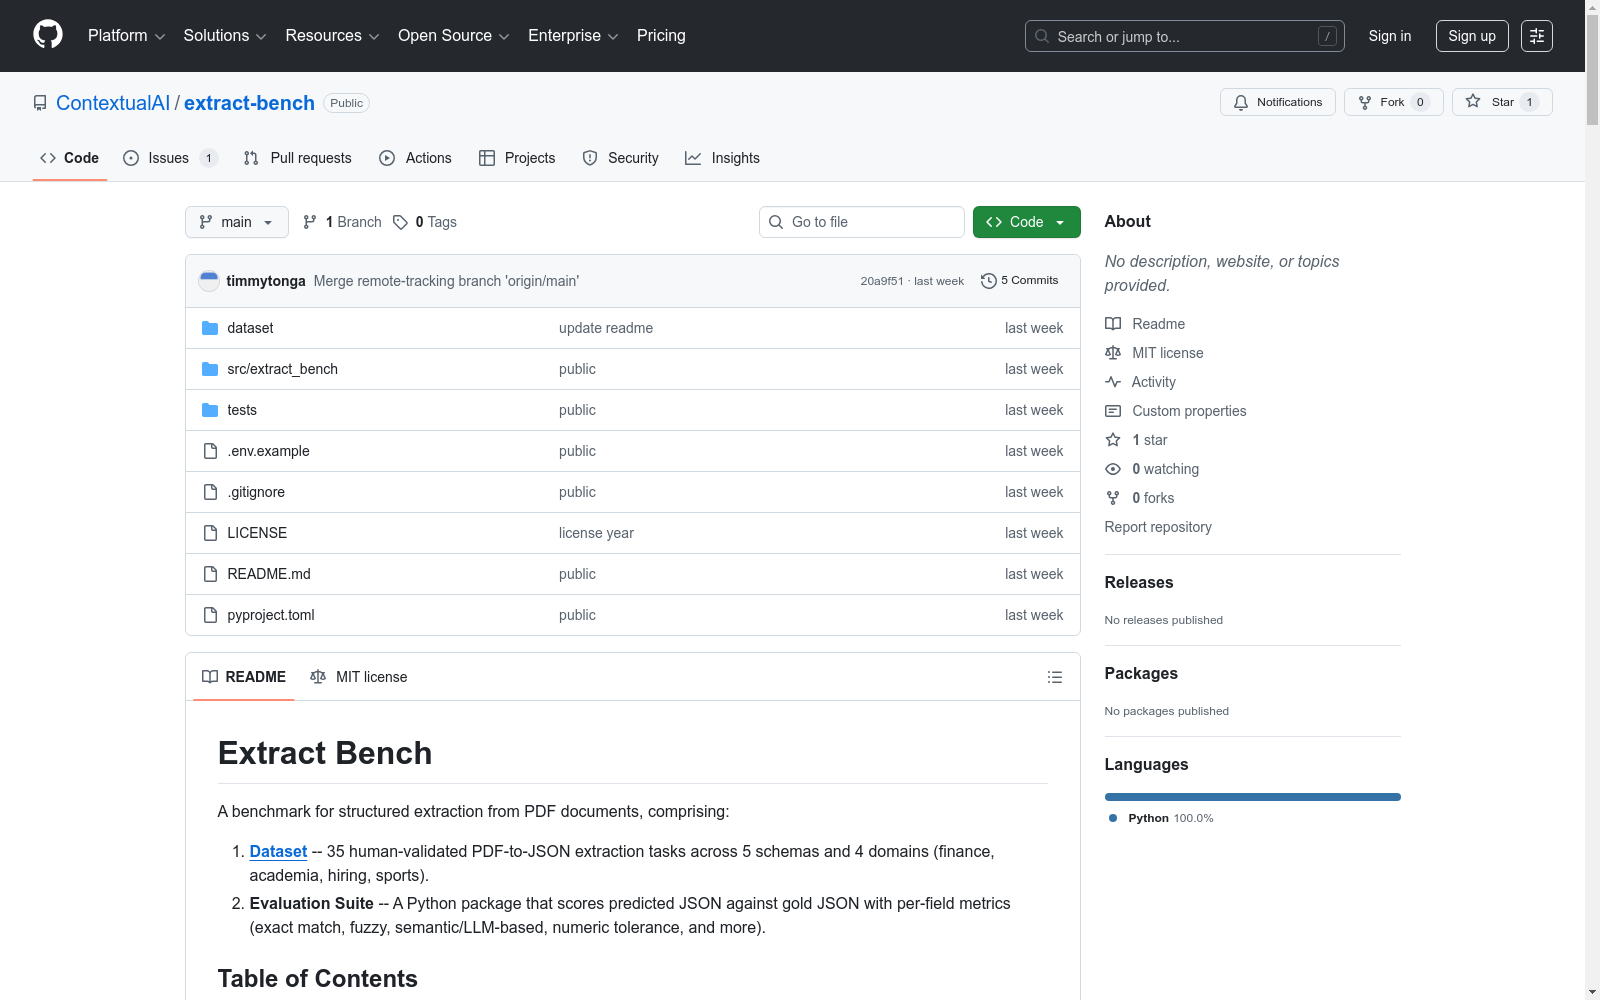Expand the Open Source menu
1600x1000 pixels.
(454, 36)
